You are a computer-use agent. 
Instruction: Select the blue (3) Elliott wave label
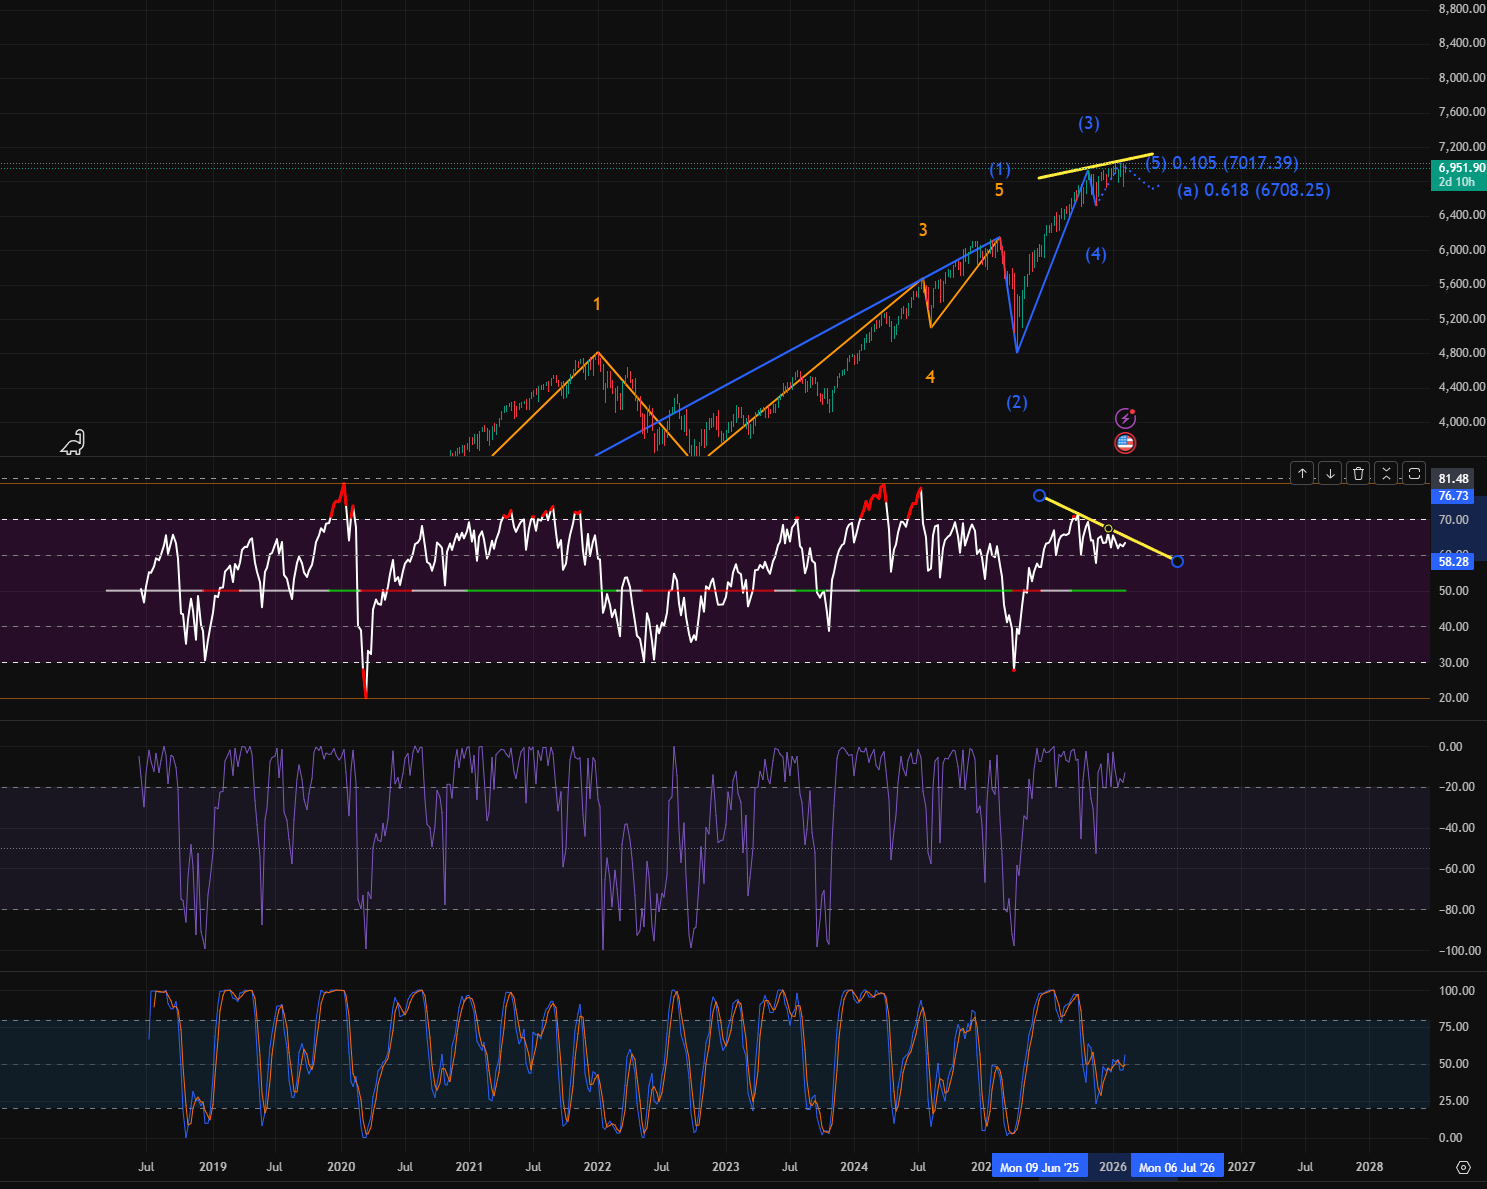pos(1089,123)
